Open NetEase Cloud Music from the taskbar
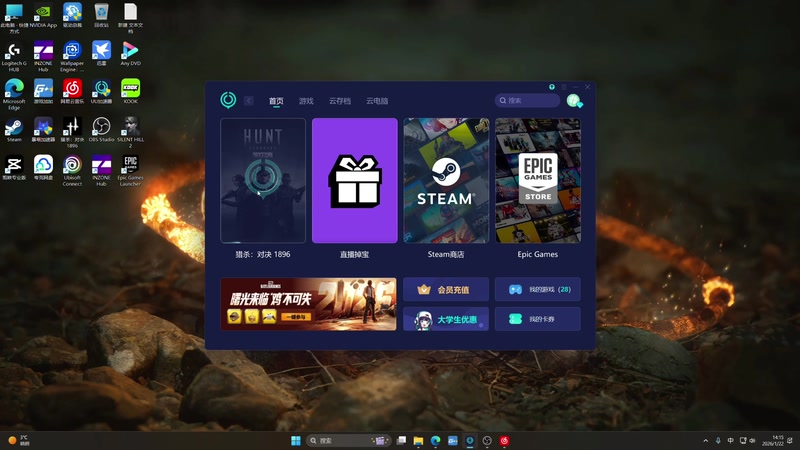Image resolution: width=800 pixels, height=450 pixels. (504, 441)
